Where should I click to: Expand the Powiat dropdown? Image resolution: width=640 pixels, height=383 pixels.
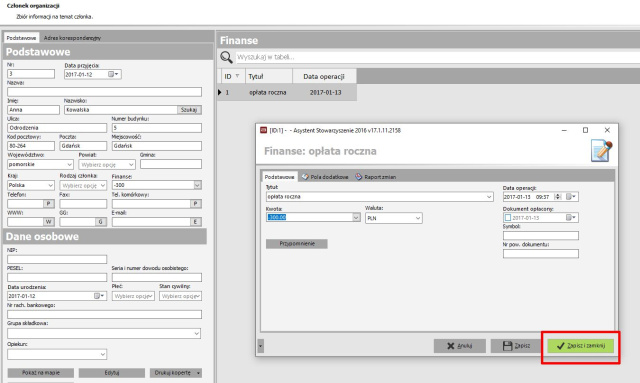(131, 165)
